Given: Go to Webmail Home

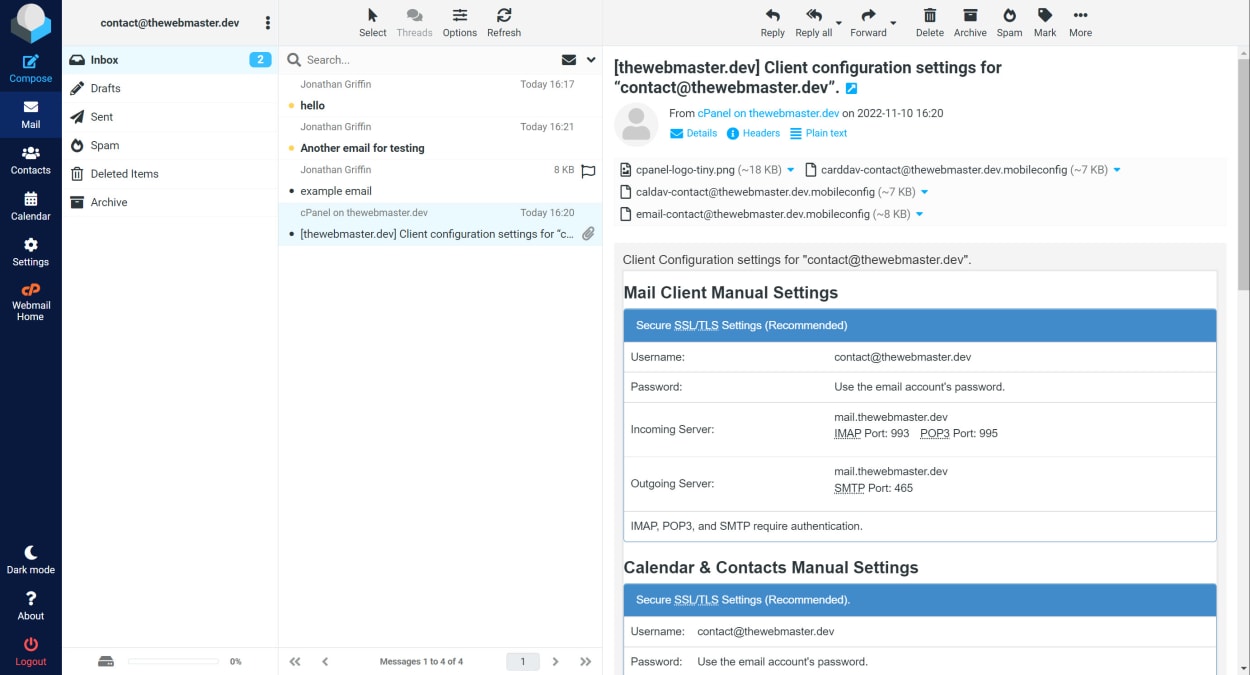Looking at the screenshot, I should (31, 302).
